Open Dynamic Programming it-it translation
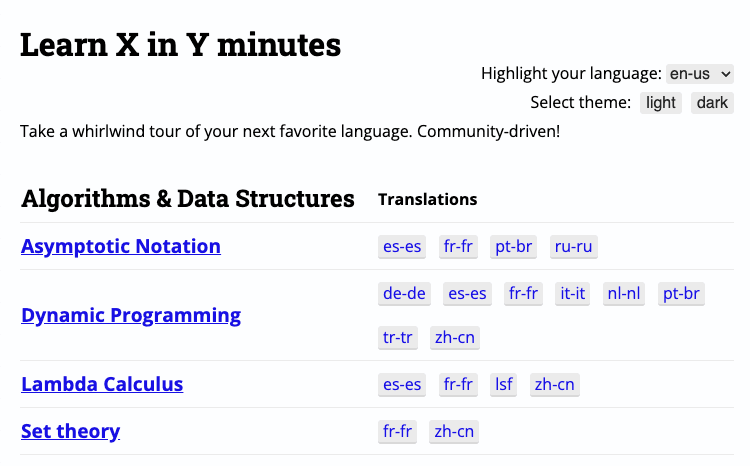The height and width of the screenshot is (466, 750). (573, 294)
